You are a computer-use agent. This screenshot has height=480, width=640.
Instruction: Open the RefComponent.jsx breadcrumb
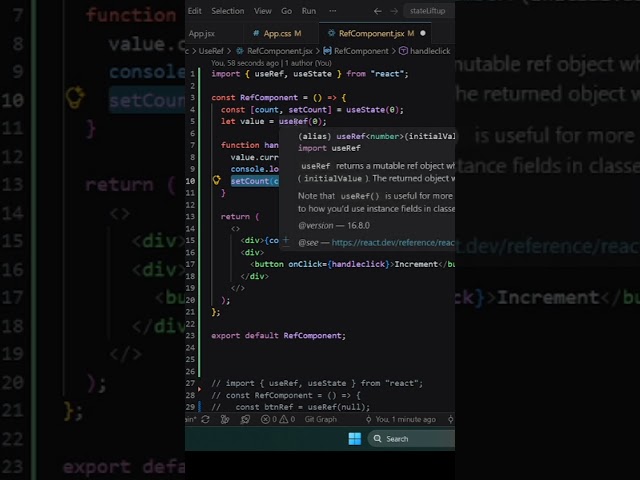pyautogui.click(x=280, y=51)
